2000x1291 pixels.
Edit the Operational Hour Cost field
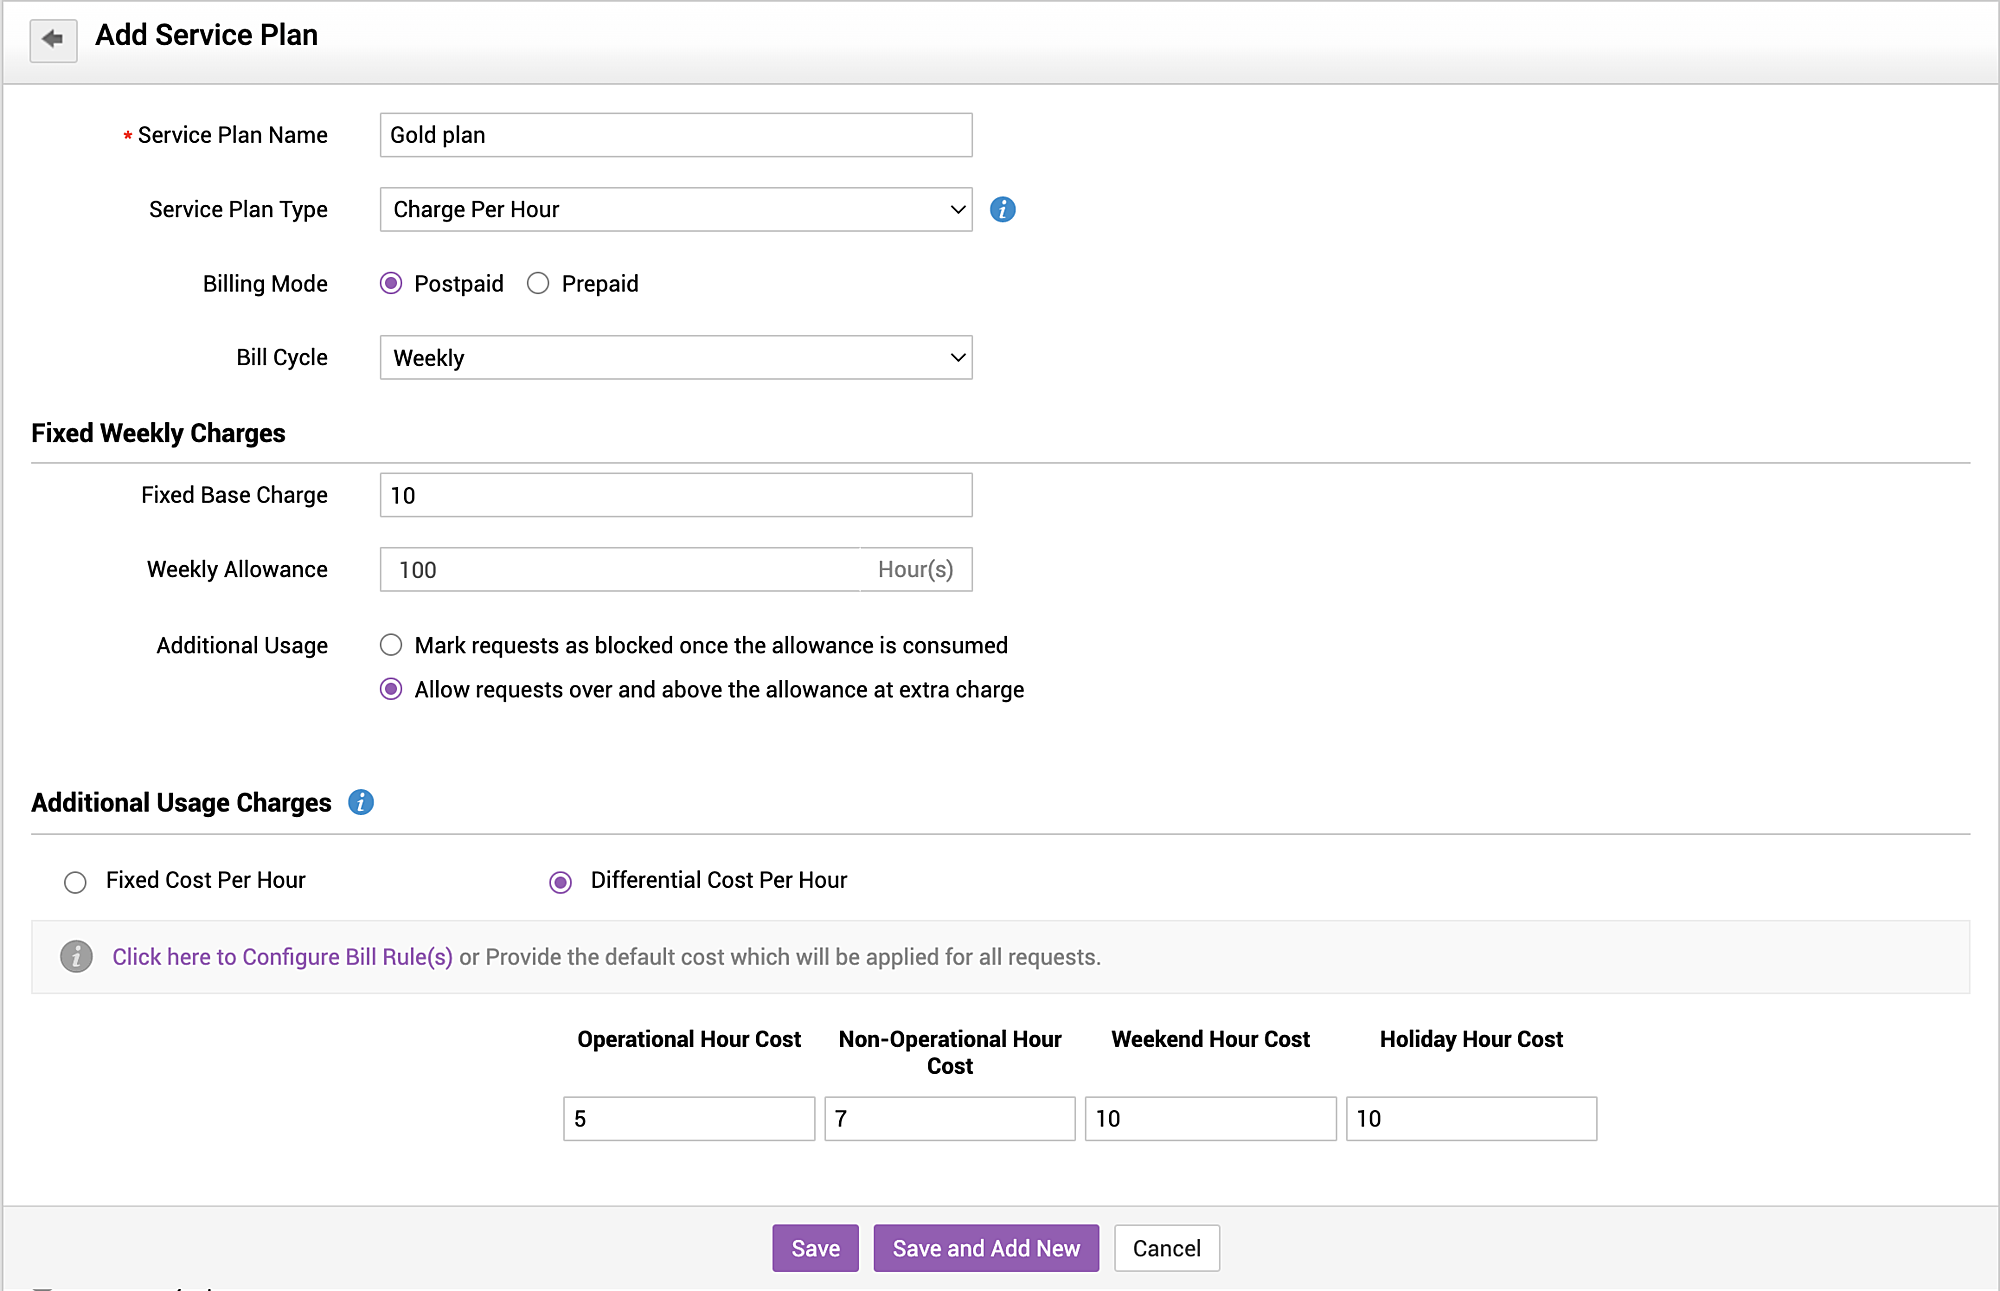[x=688, y=1119]
